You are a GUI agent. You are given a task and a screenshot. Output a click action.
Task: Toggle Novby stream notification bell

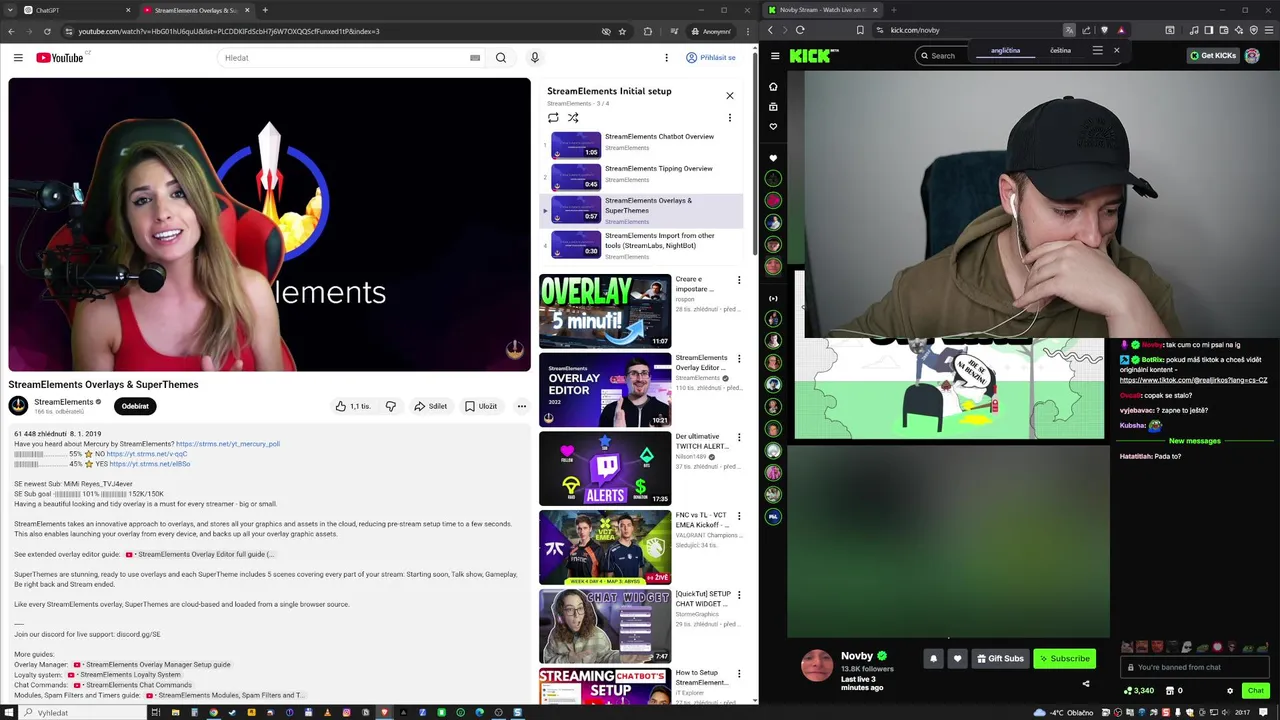(x=933, y=658)
